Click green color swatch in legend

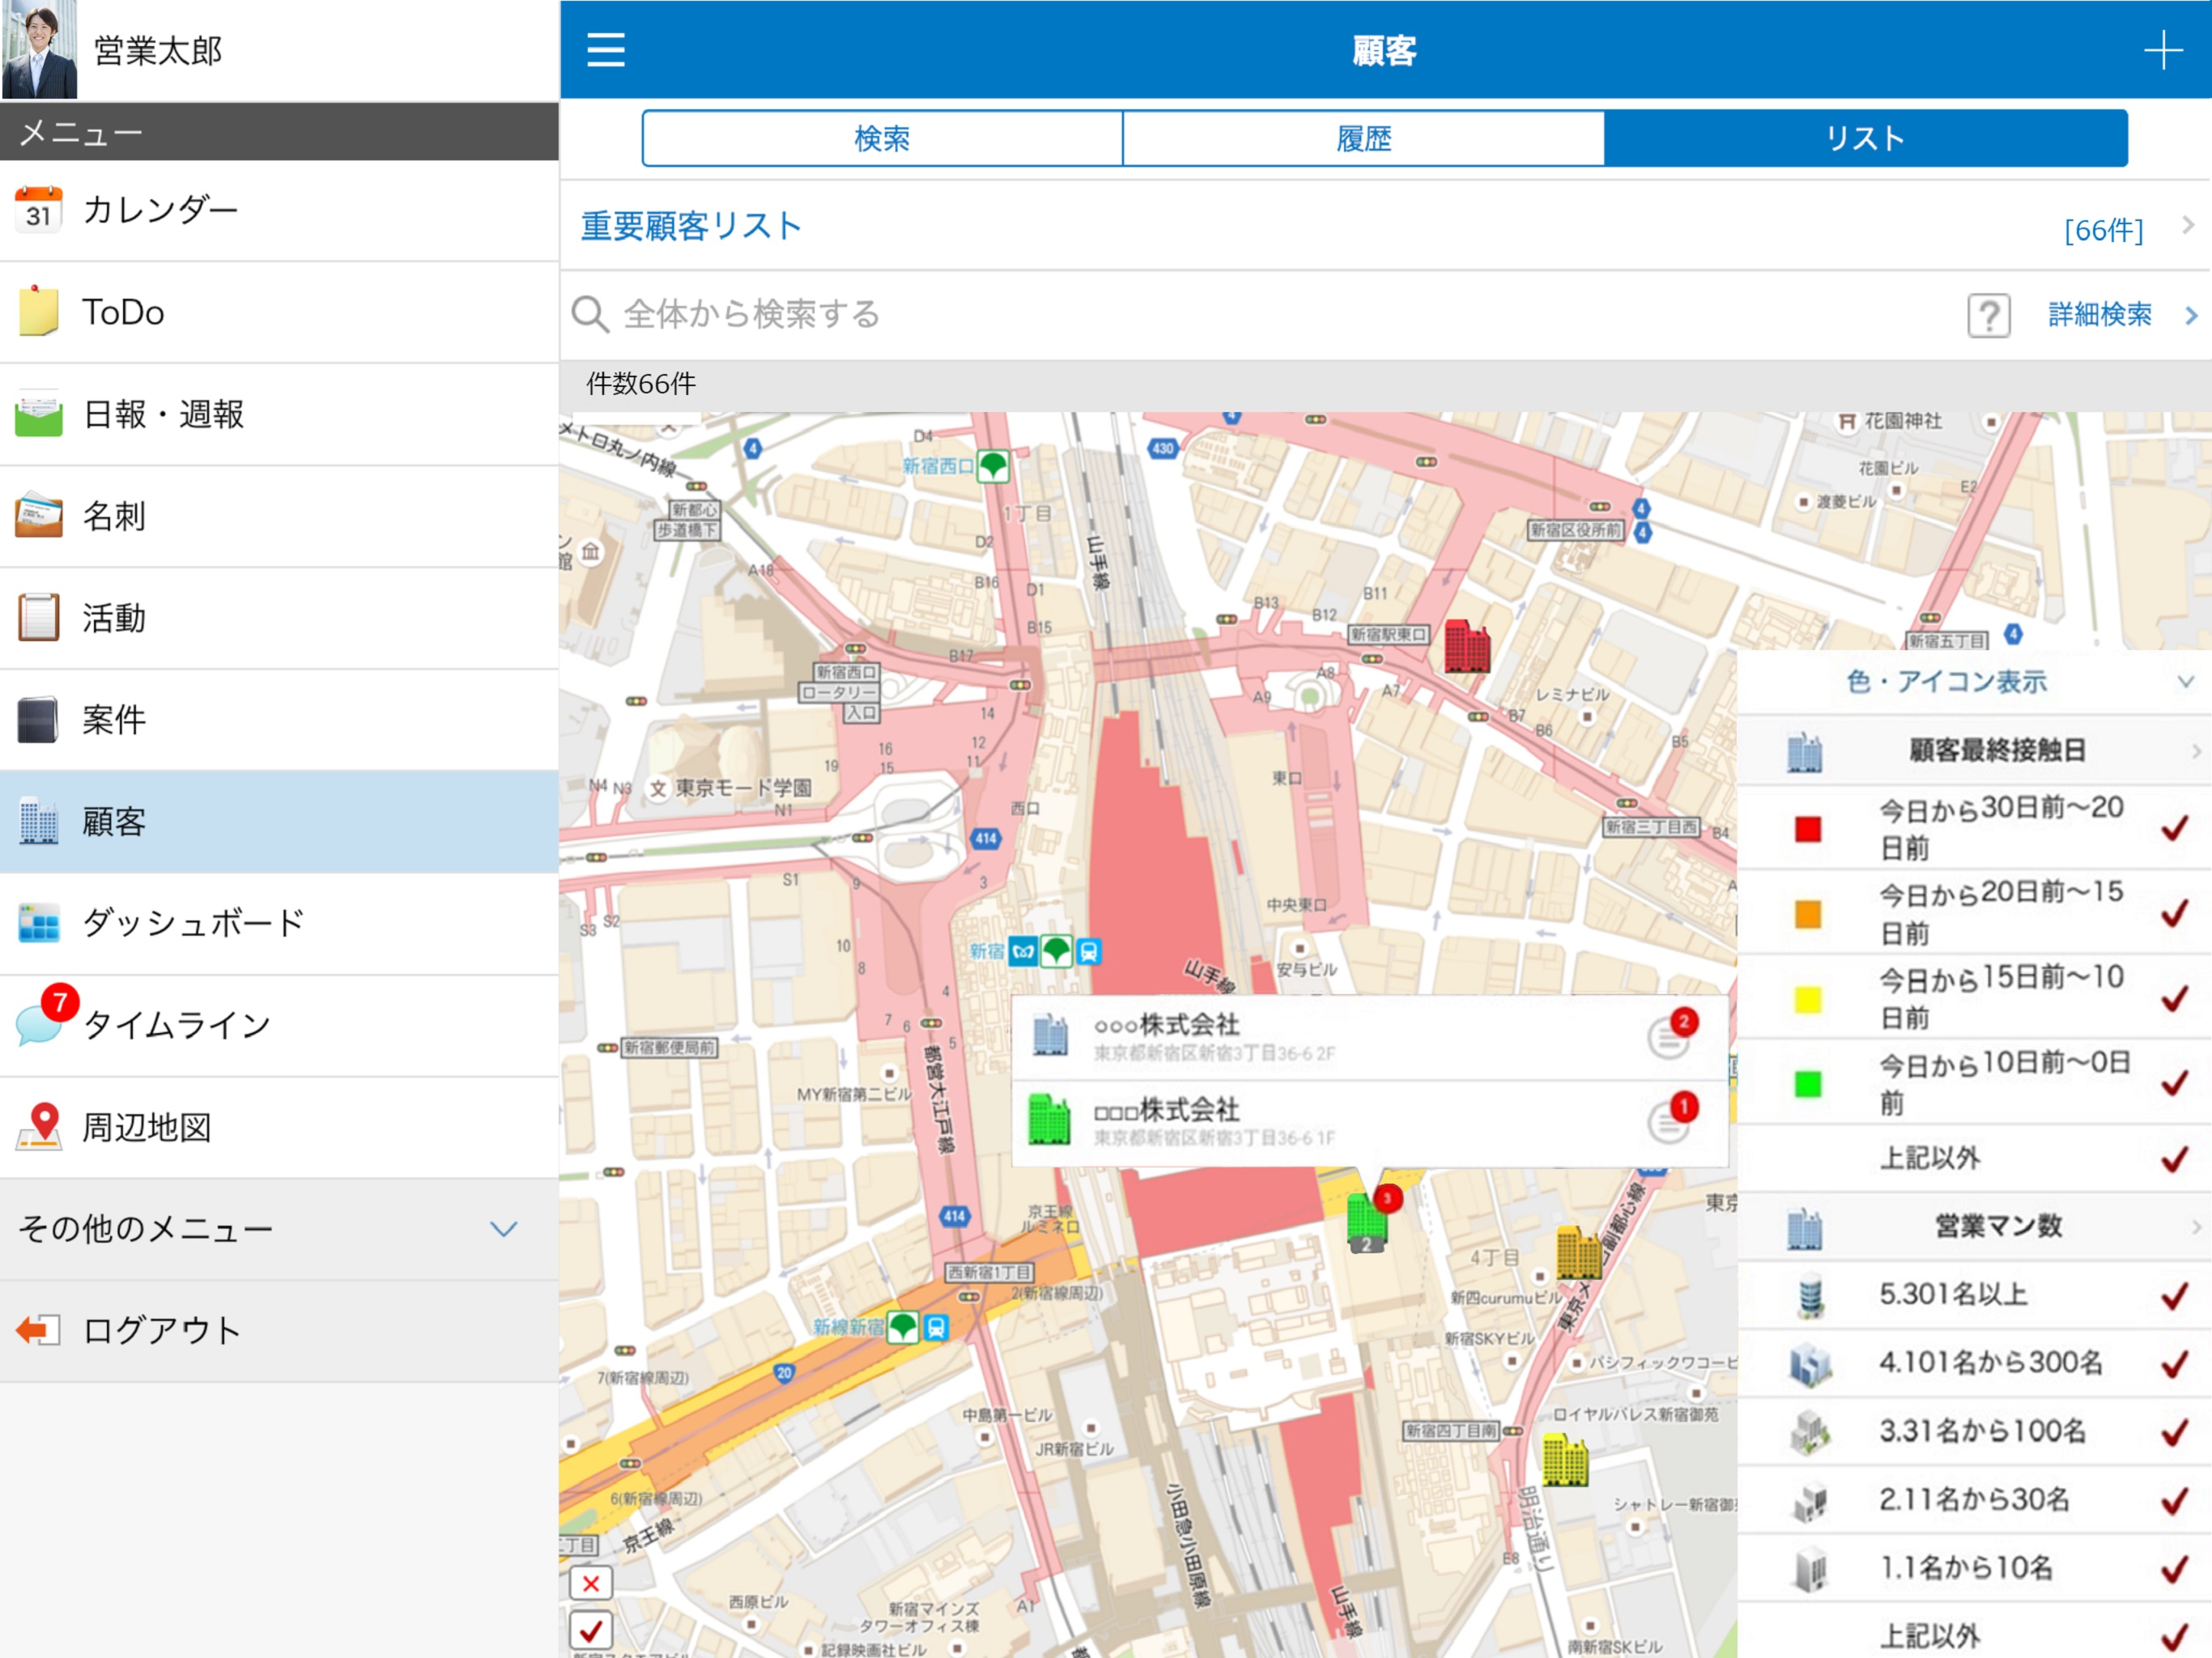tap(1807, 1084)
